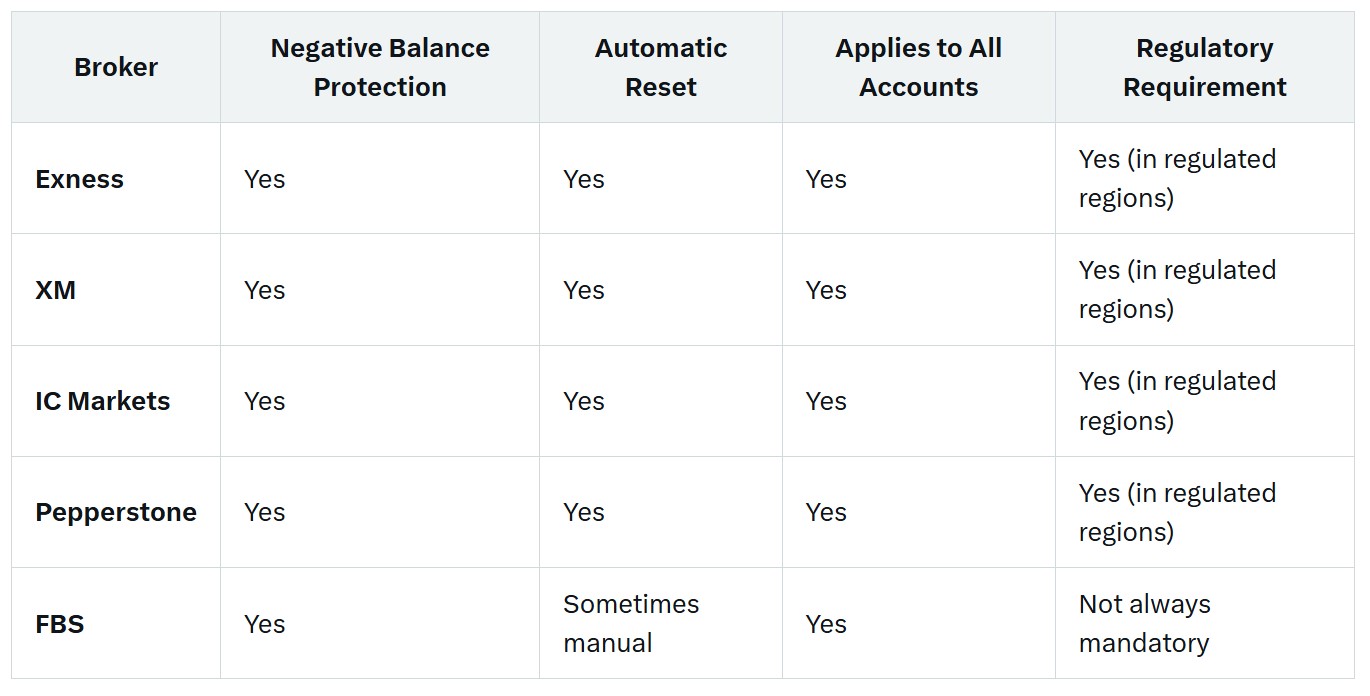The width and height of the screenshot is (1370, 696).
Task: Select the Applies to All Accounts header
Action: pos(919,67)
